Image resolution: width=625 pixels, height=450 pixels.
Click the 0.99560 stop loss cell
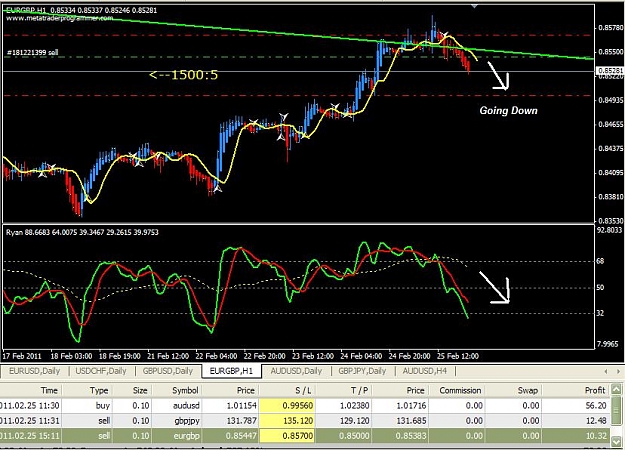(287, 405)
